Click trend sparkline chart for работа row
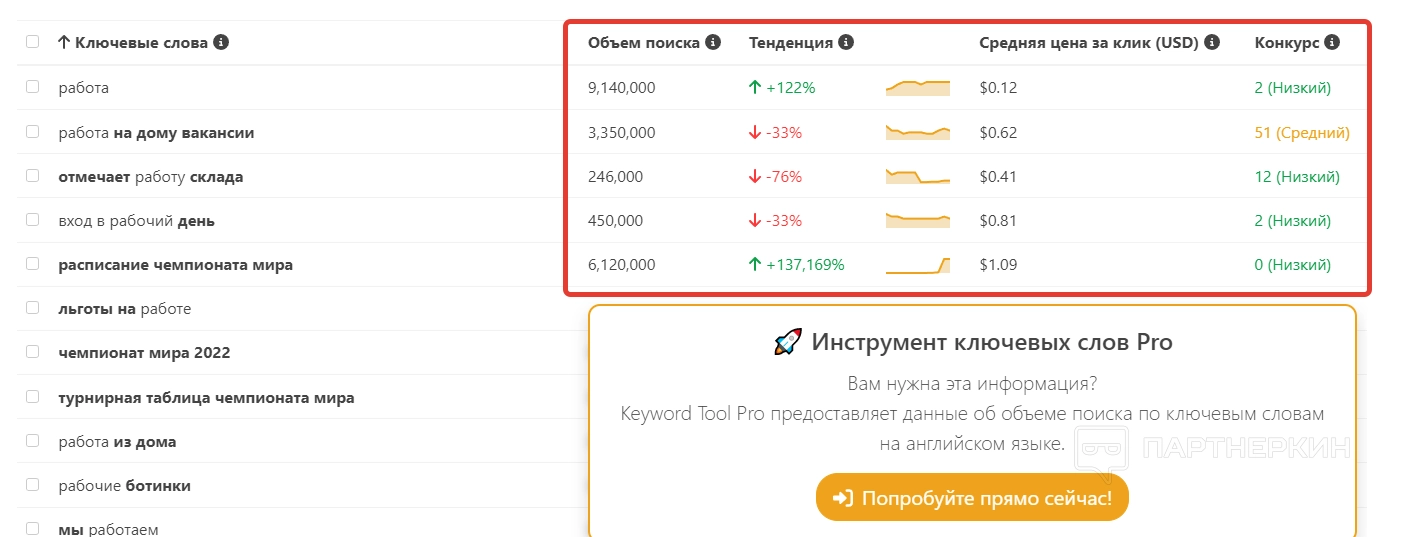1402x537 pixels. [x=917, y=88]
